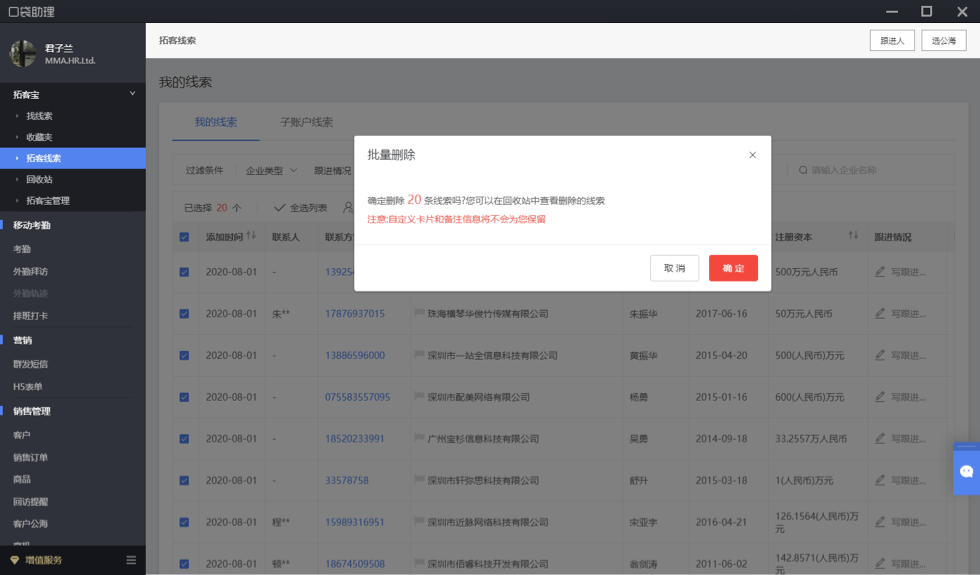Uncheck row for 珠海横琴华俊竹传媒有限公司
This screenshot has height=575, width=980.
coord(184,314)
